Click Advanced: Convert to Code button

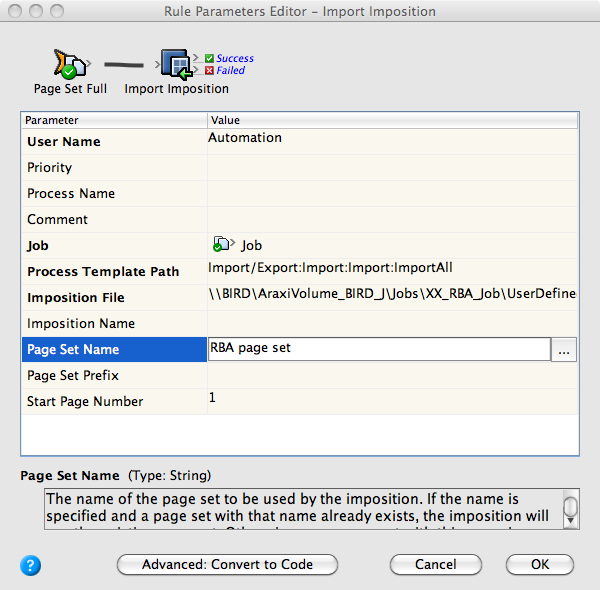click(x=227, y=564)
